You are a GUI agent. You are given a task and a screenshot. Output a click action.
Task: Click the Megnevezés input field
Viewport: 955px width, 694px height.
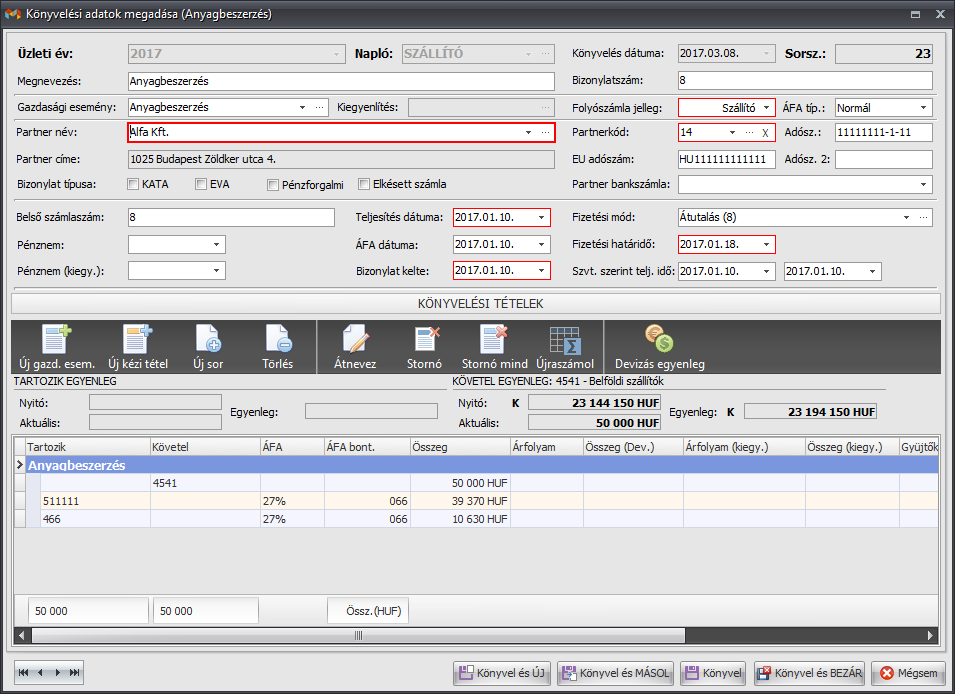pos(340,81)
